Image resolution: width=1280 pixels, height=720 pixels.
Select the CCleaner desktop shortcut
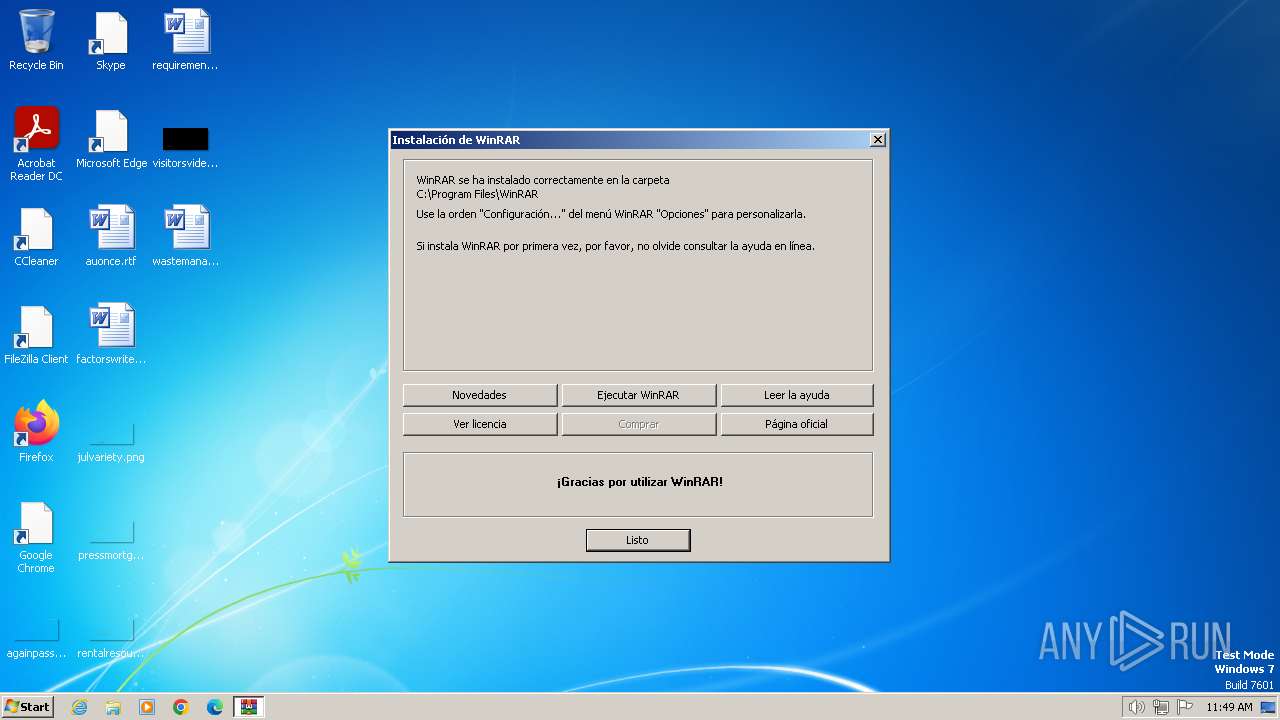[x=36, y=236]
